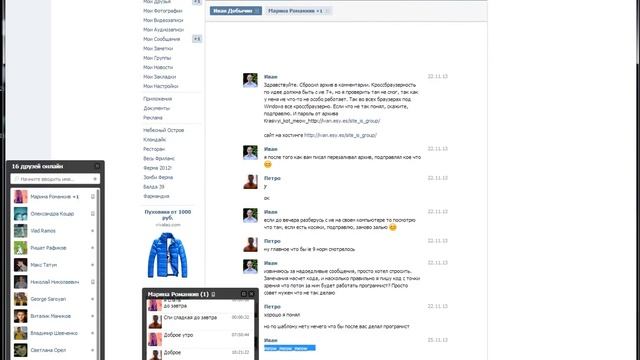
Task: Click mobile icon next to Марина Романюк
Action: [93, 197]
